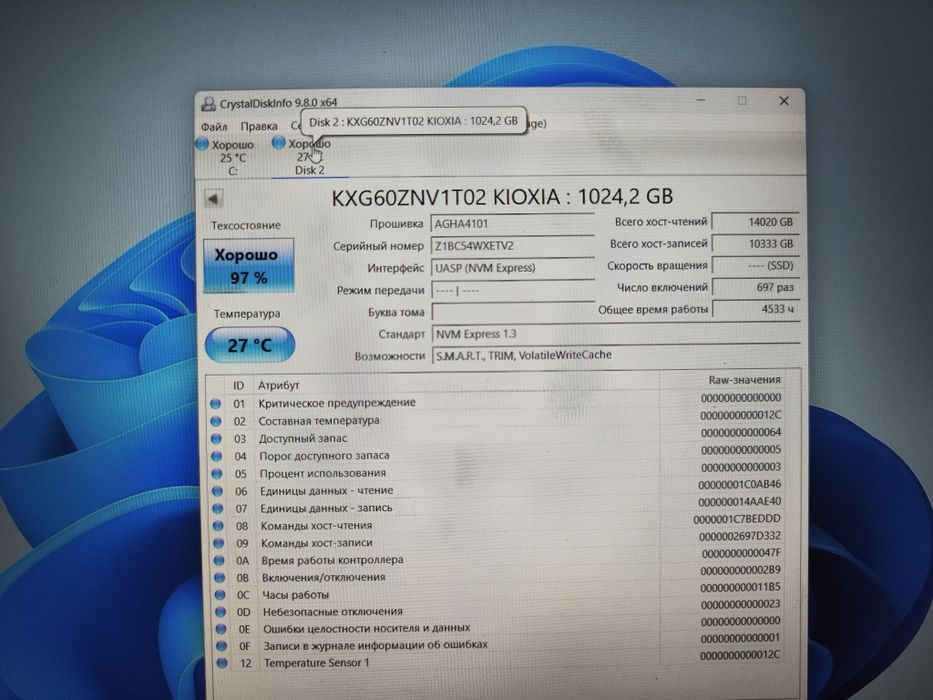This screenshot has height=700, width=933.
Task: Click raw value 0000002697D332
Action: (740, 536)
